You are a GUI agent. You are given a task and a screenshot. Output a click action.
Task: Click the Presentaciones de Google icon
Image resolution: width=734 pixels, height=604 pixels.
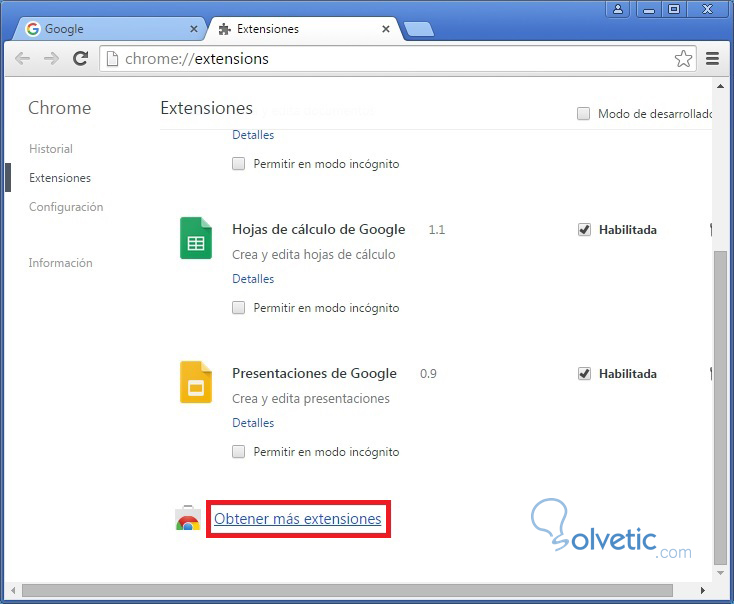tap(196, 382)
